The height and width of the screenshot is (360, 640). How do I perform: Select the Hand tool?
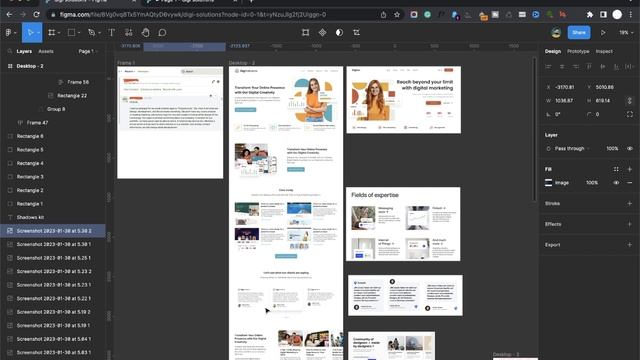click(x=145, y=32)
